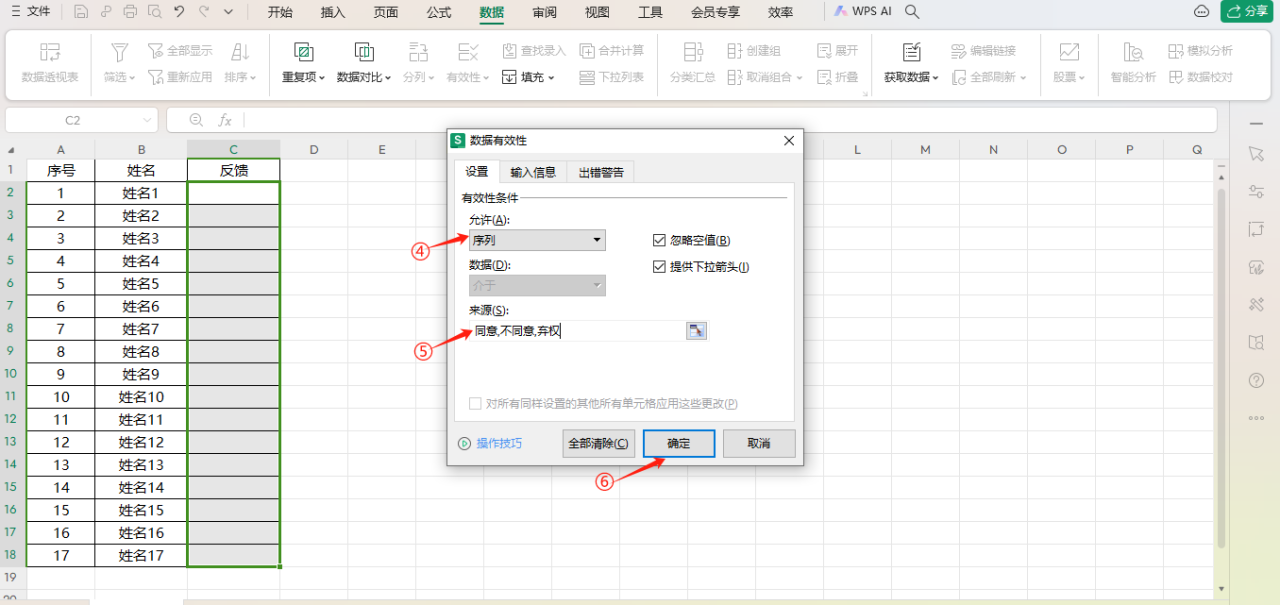This screenshot has width=1280, height=605.
Task: Select the 设置 settings tab in dialog
Action: 476,172
